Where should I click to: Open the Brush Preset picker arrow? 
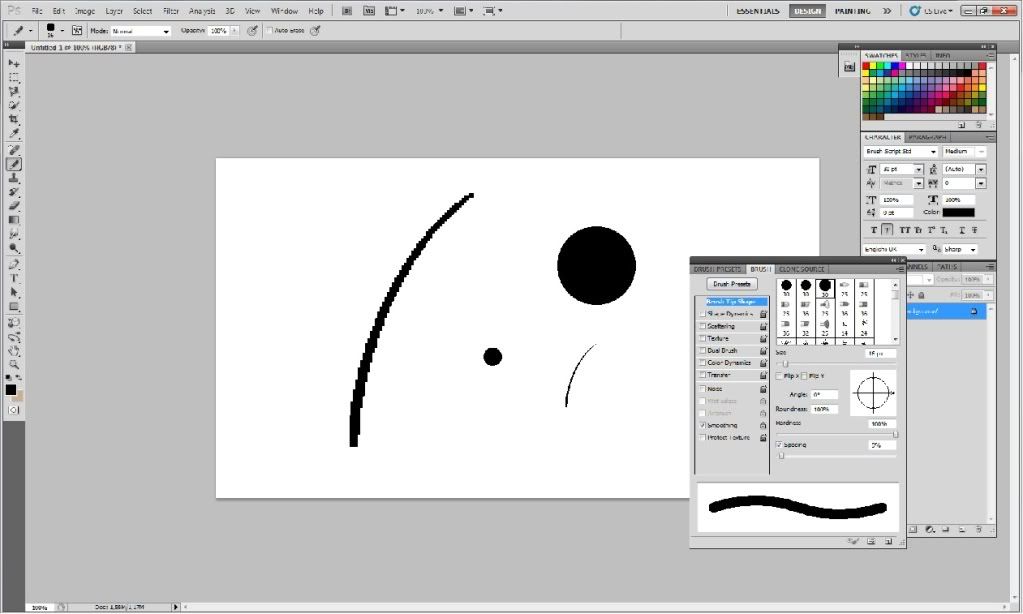(x=62, y=31)
